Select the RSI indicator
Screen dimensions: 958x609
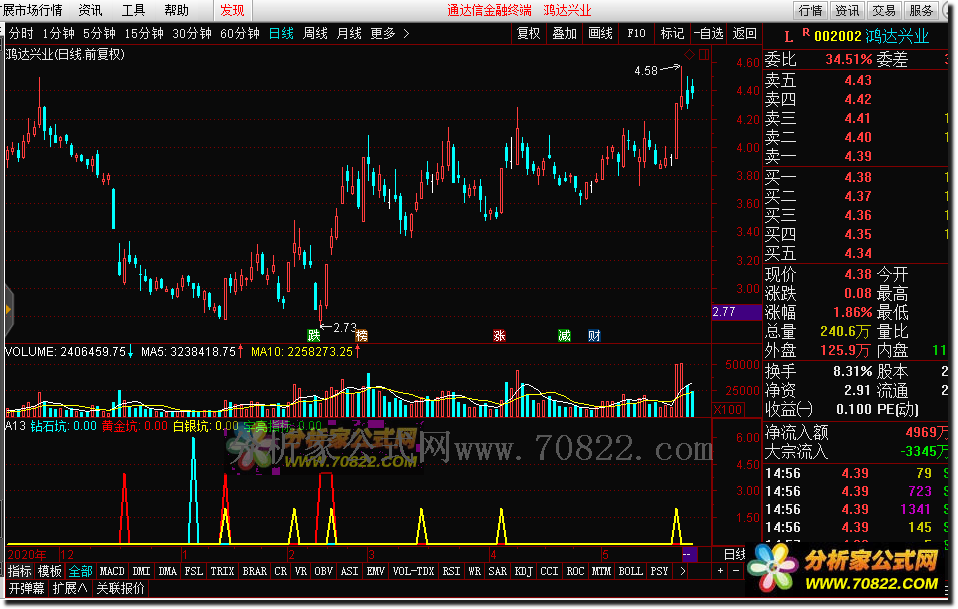pos(451,571)
